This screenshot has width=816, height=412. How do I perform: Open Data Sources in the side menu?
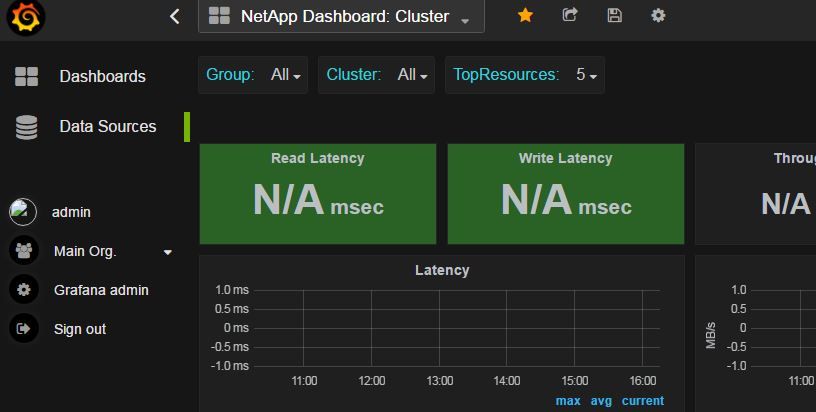click(107, 127)
